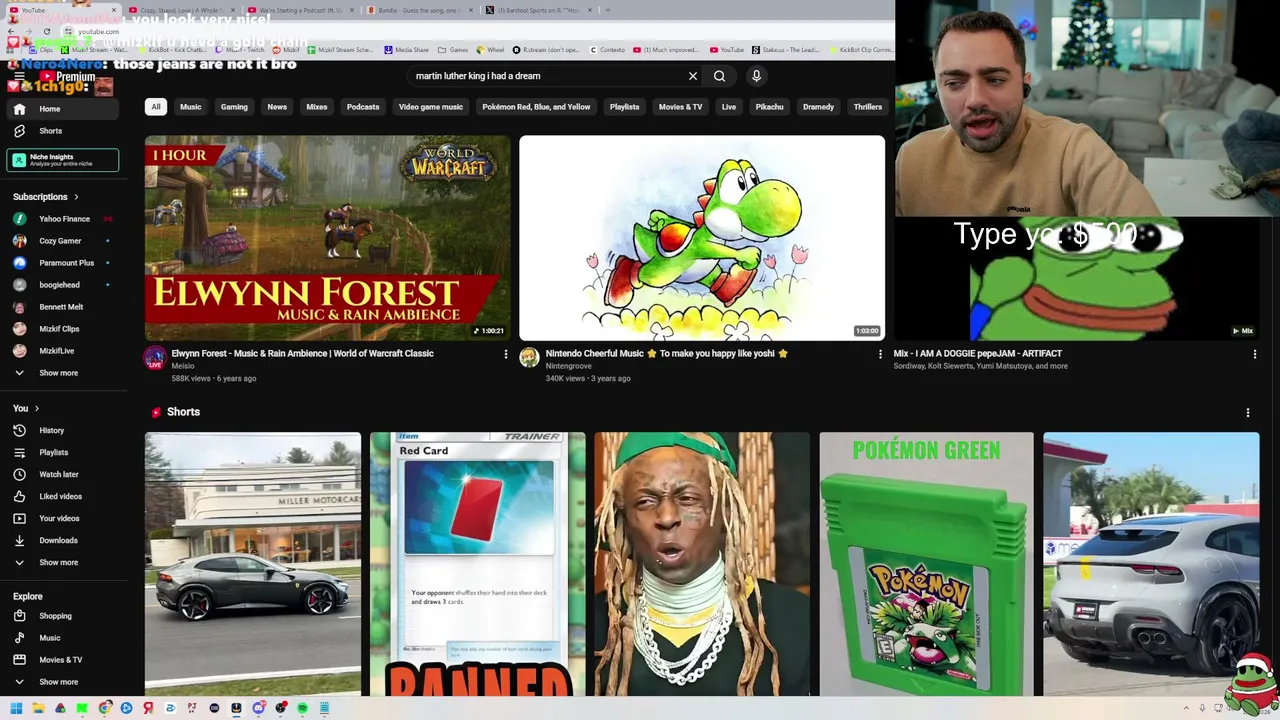Open the Mizkif Clips subscription
Viewport: 1280px width, 720px height.
[x=62, y=329]
